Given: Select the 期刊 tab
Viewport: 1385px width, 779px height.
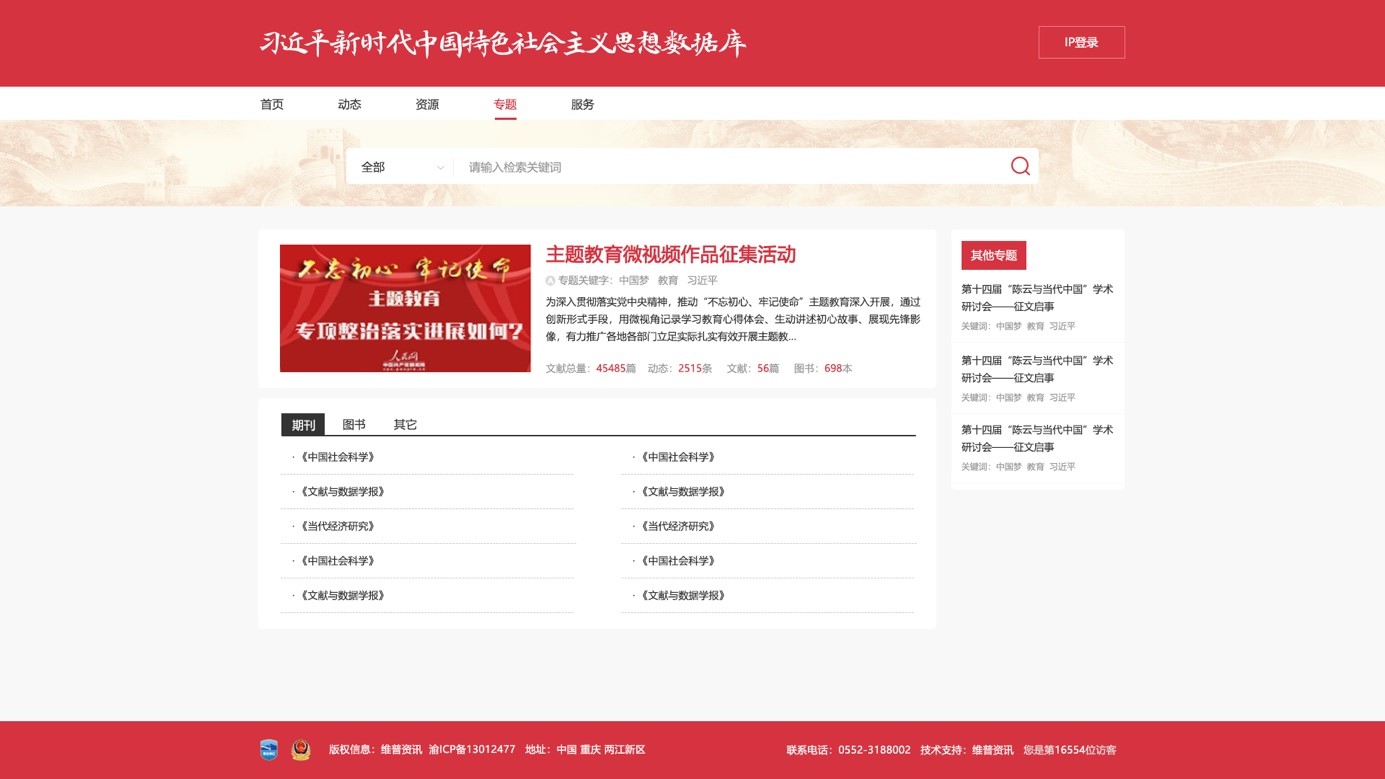Looking at the screenshot, I should click(303, 425).
